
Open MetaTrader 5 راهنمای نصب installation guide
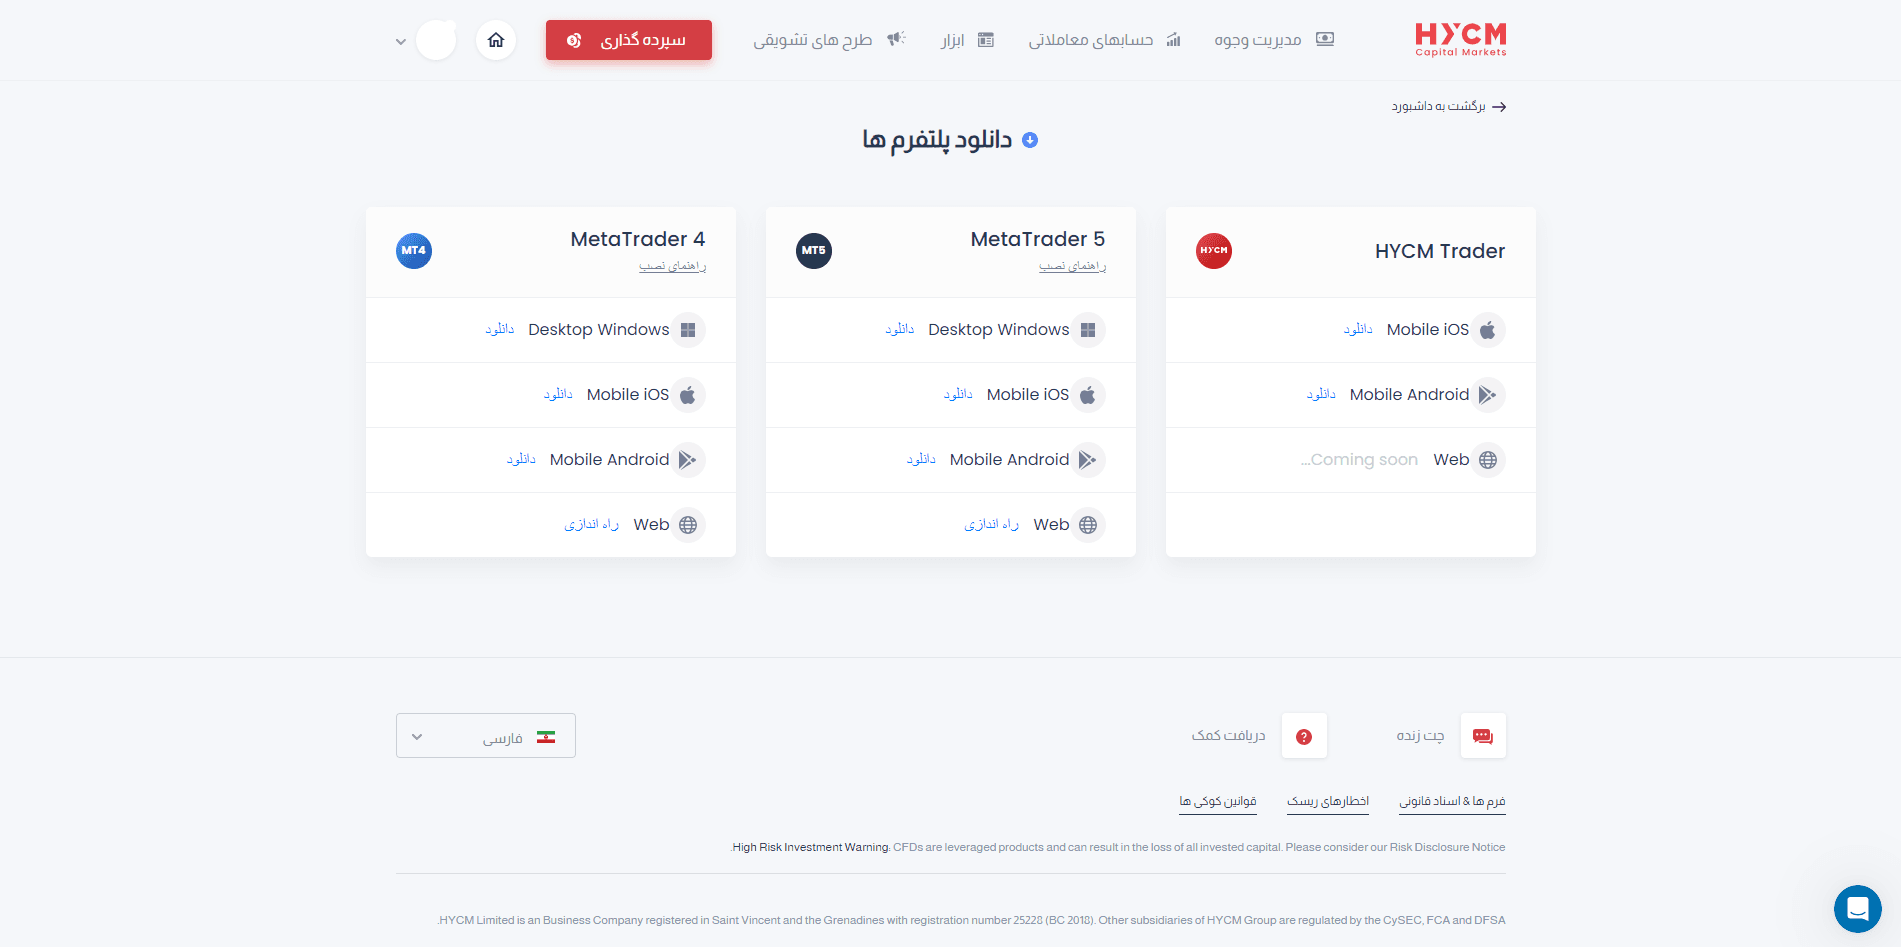[x=1073, y=266]
